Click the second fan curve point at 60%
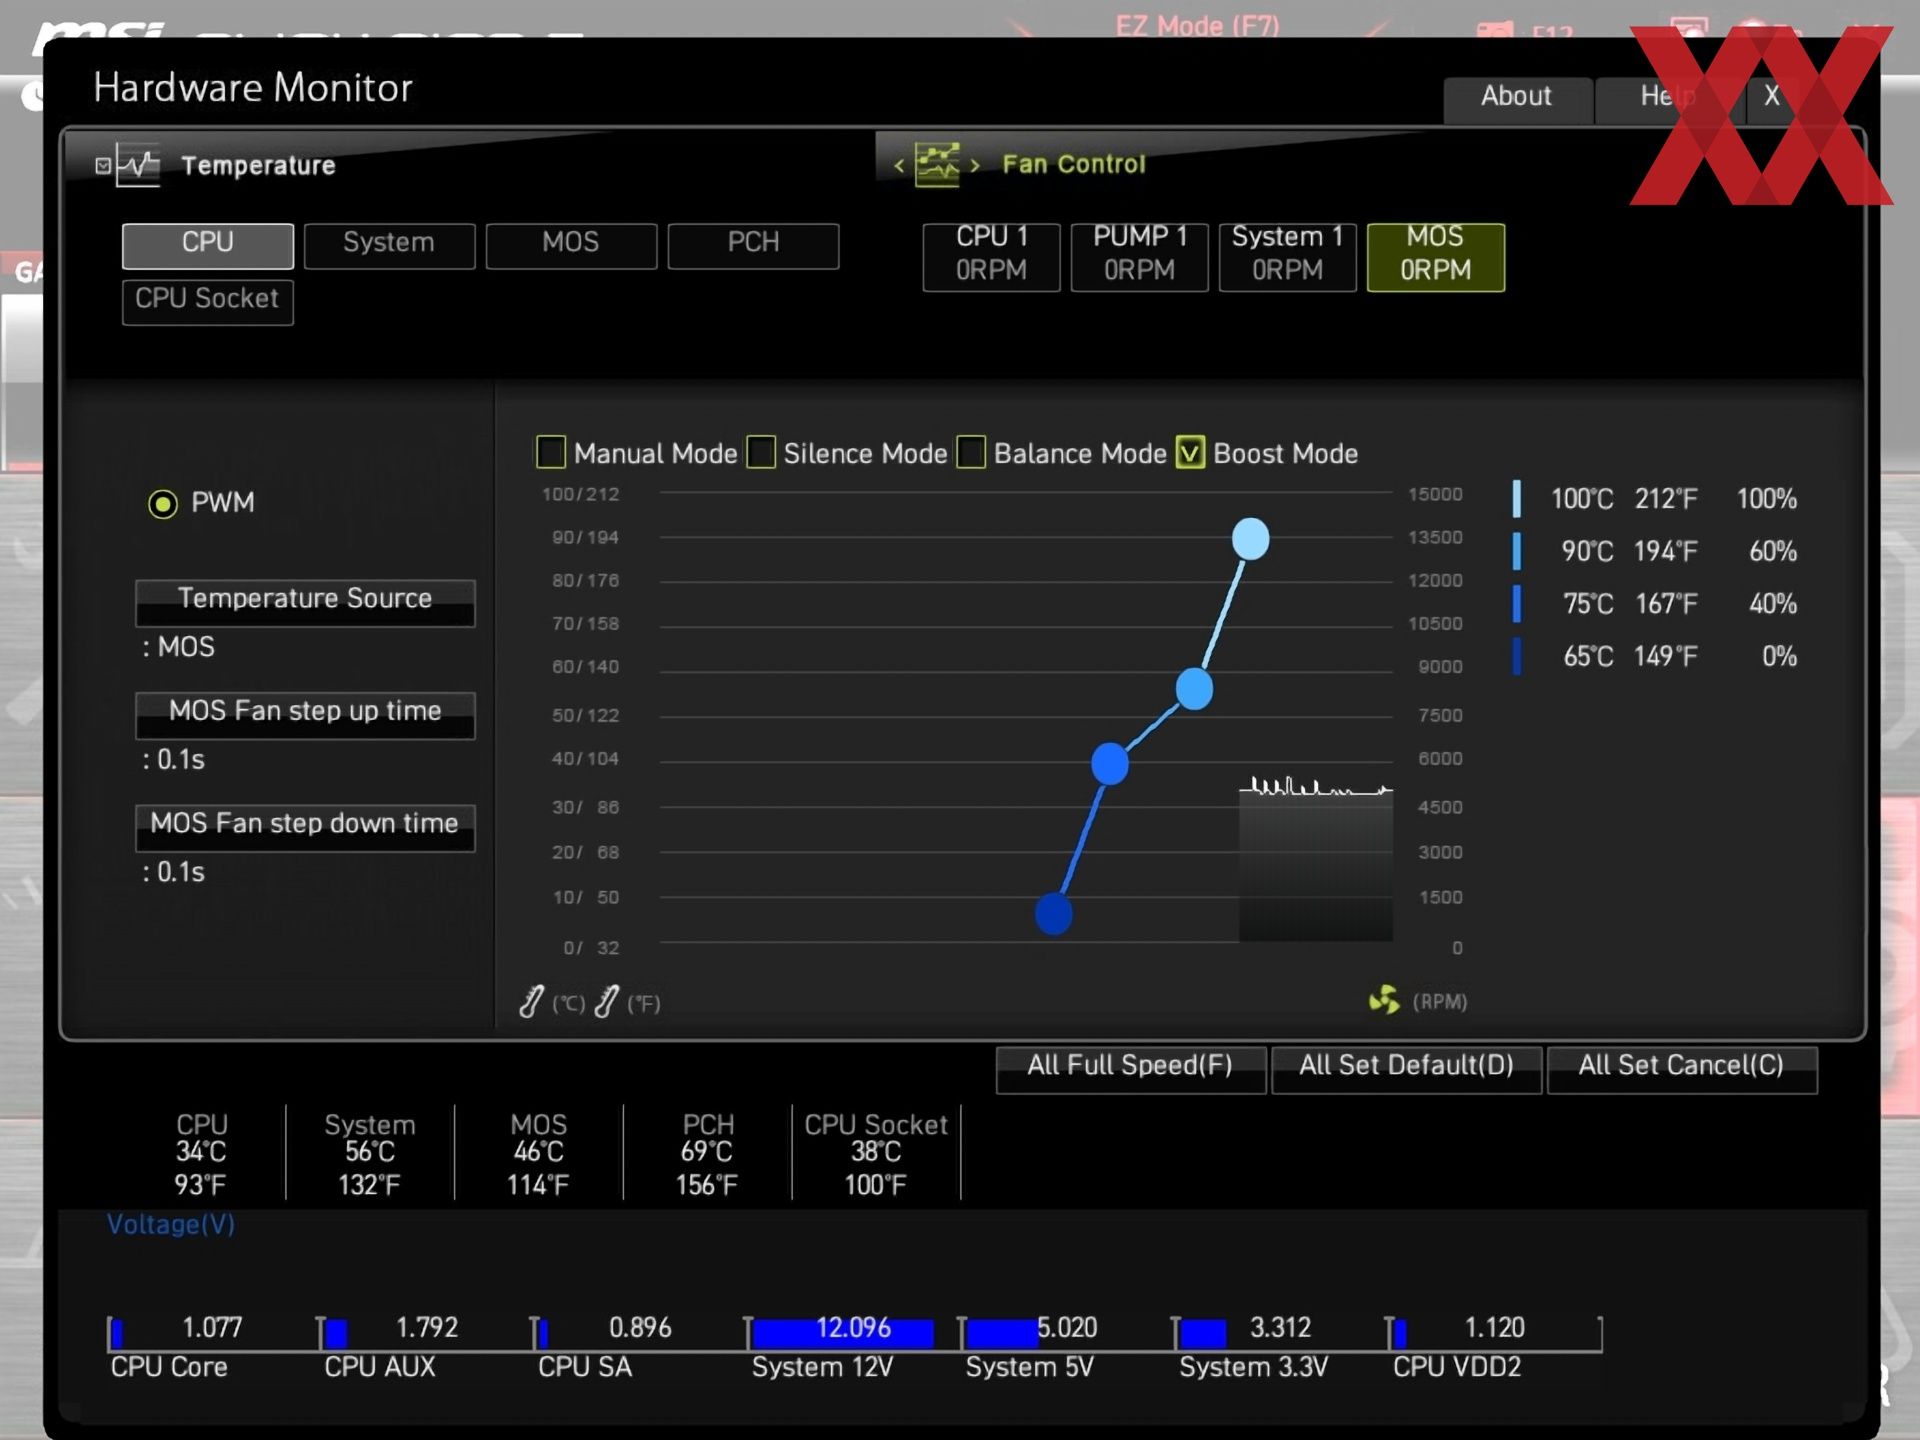 [x=1194, y=689]
